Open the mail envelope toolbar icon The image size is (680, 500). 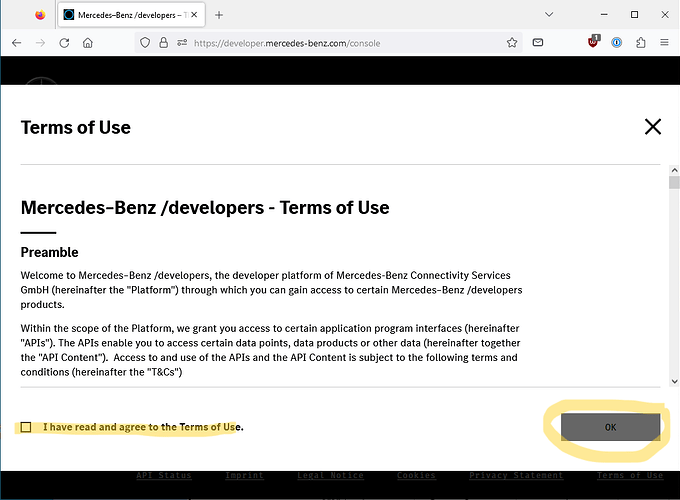pyautogui.click(x=538, y=42)
